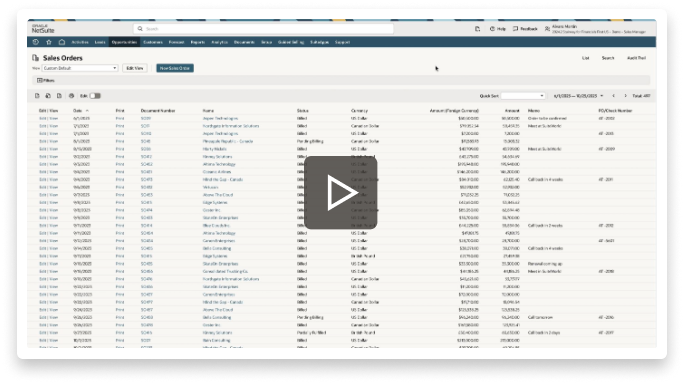Open the date range page dropdown

coord(578,96)
